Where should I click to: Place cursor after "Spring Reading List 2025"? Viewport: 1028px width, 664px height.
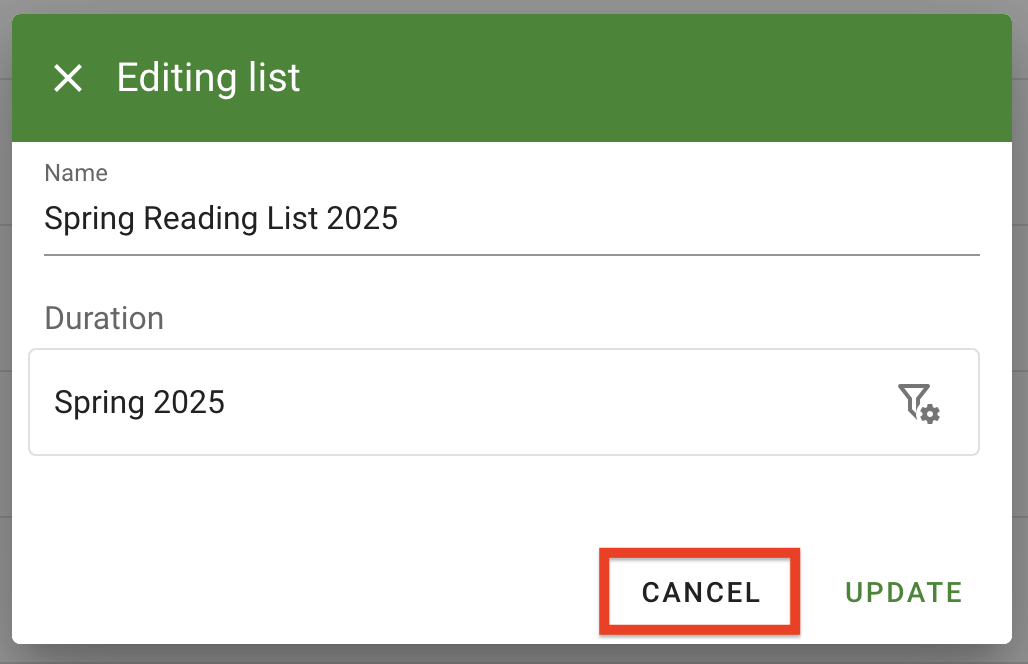(x=401, y=218)
